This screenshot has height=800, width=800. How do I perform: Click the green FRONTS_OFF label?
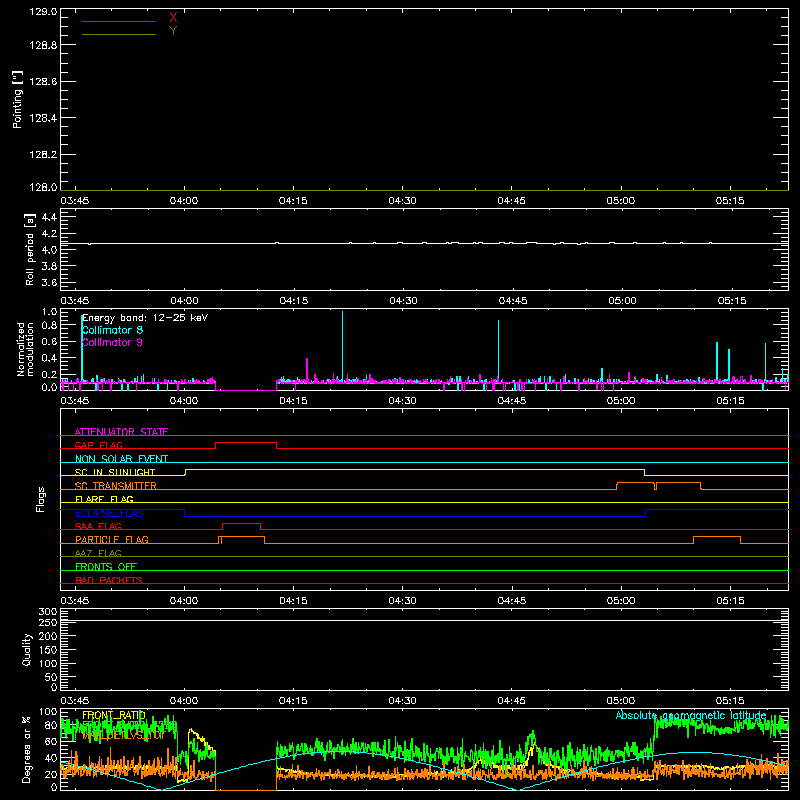[106, 566]
